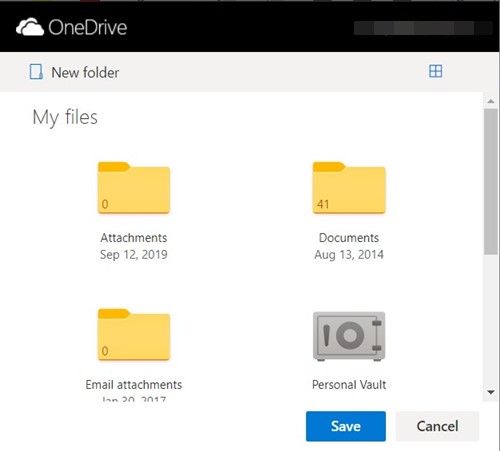
Task: Open the Personal Vault safe icon
Action: coord(349,336)
